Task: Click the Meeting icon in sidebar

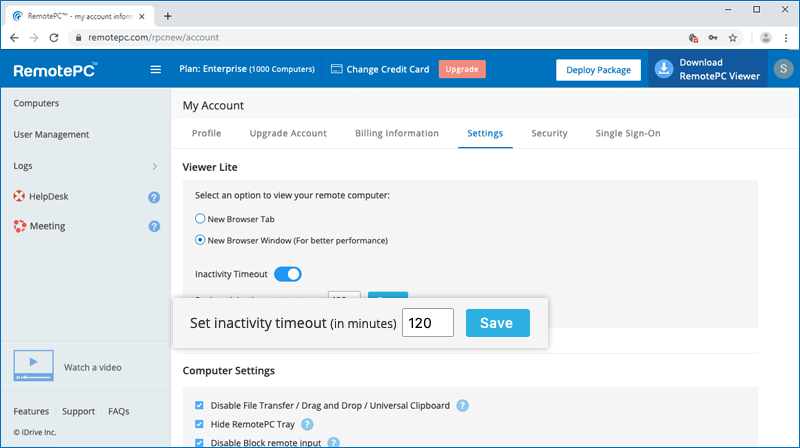Action: tap(19, 226)
